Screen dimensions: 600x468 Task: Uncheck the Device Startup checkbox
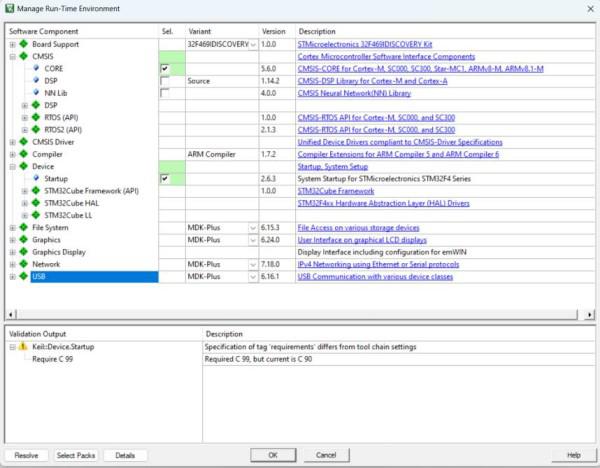click(165, 179)
